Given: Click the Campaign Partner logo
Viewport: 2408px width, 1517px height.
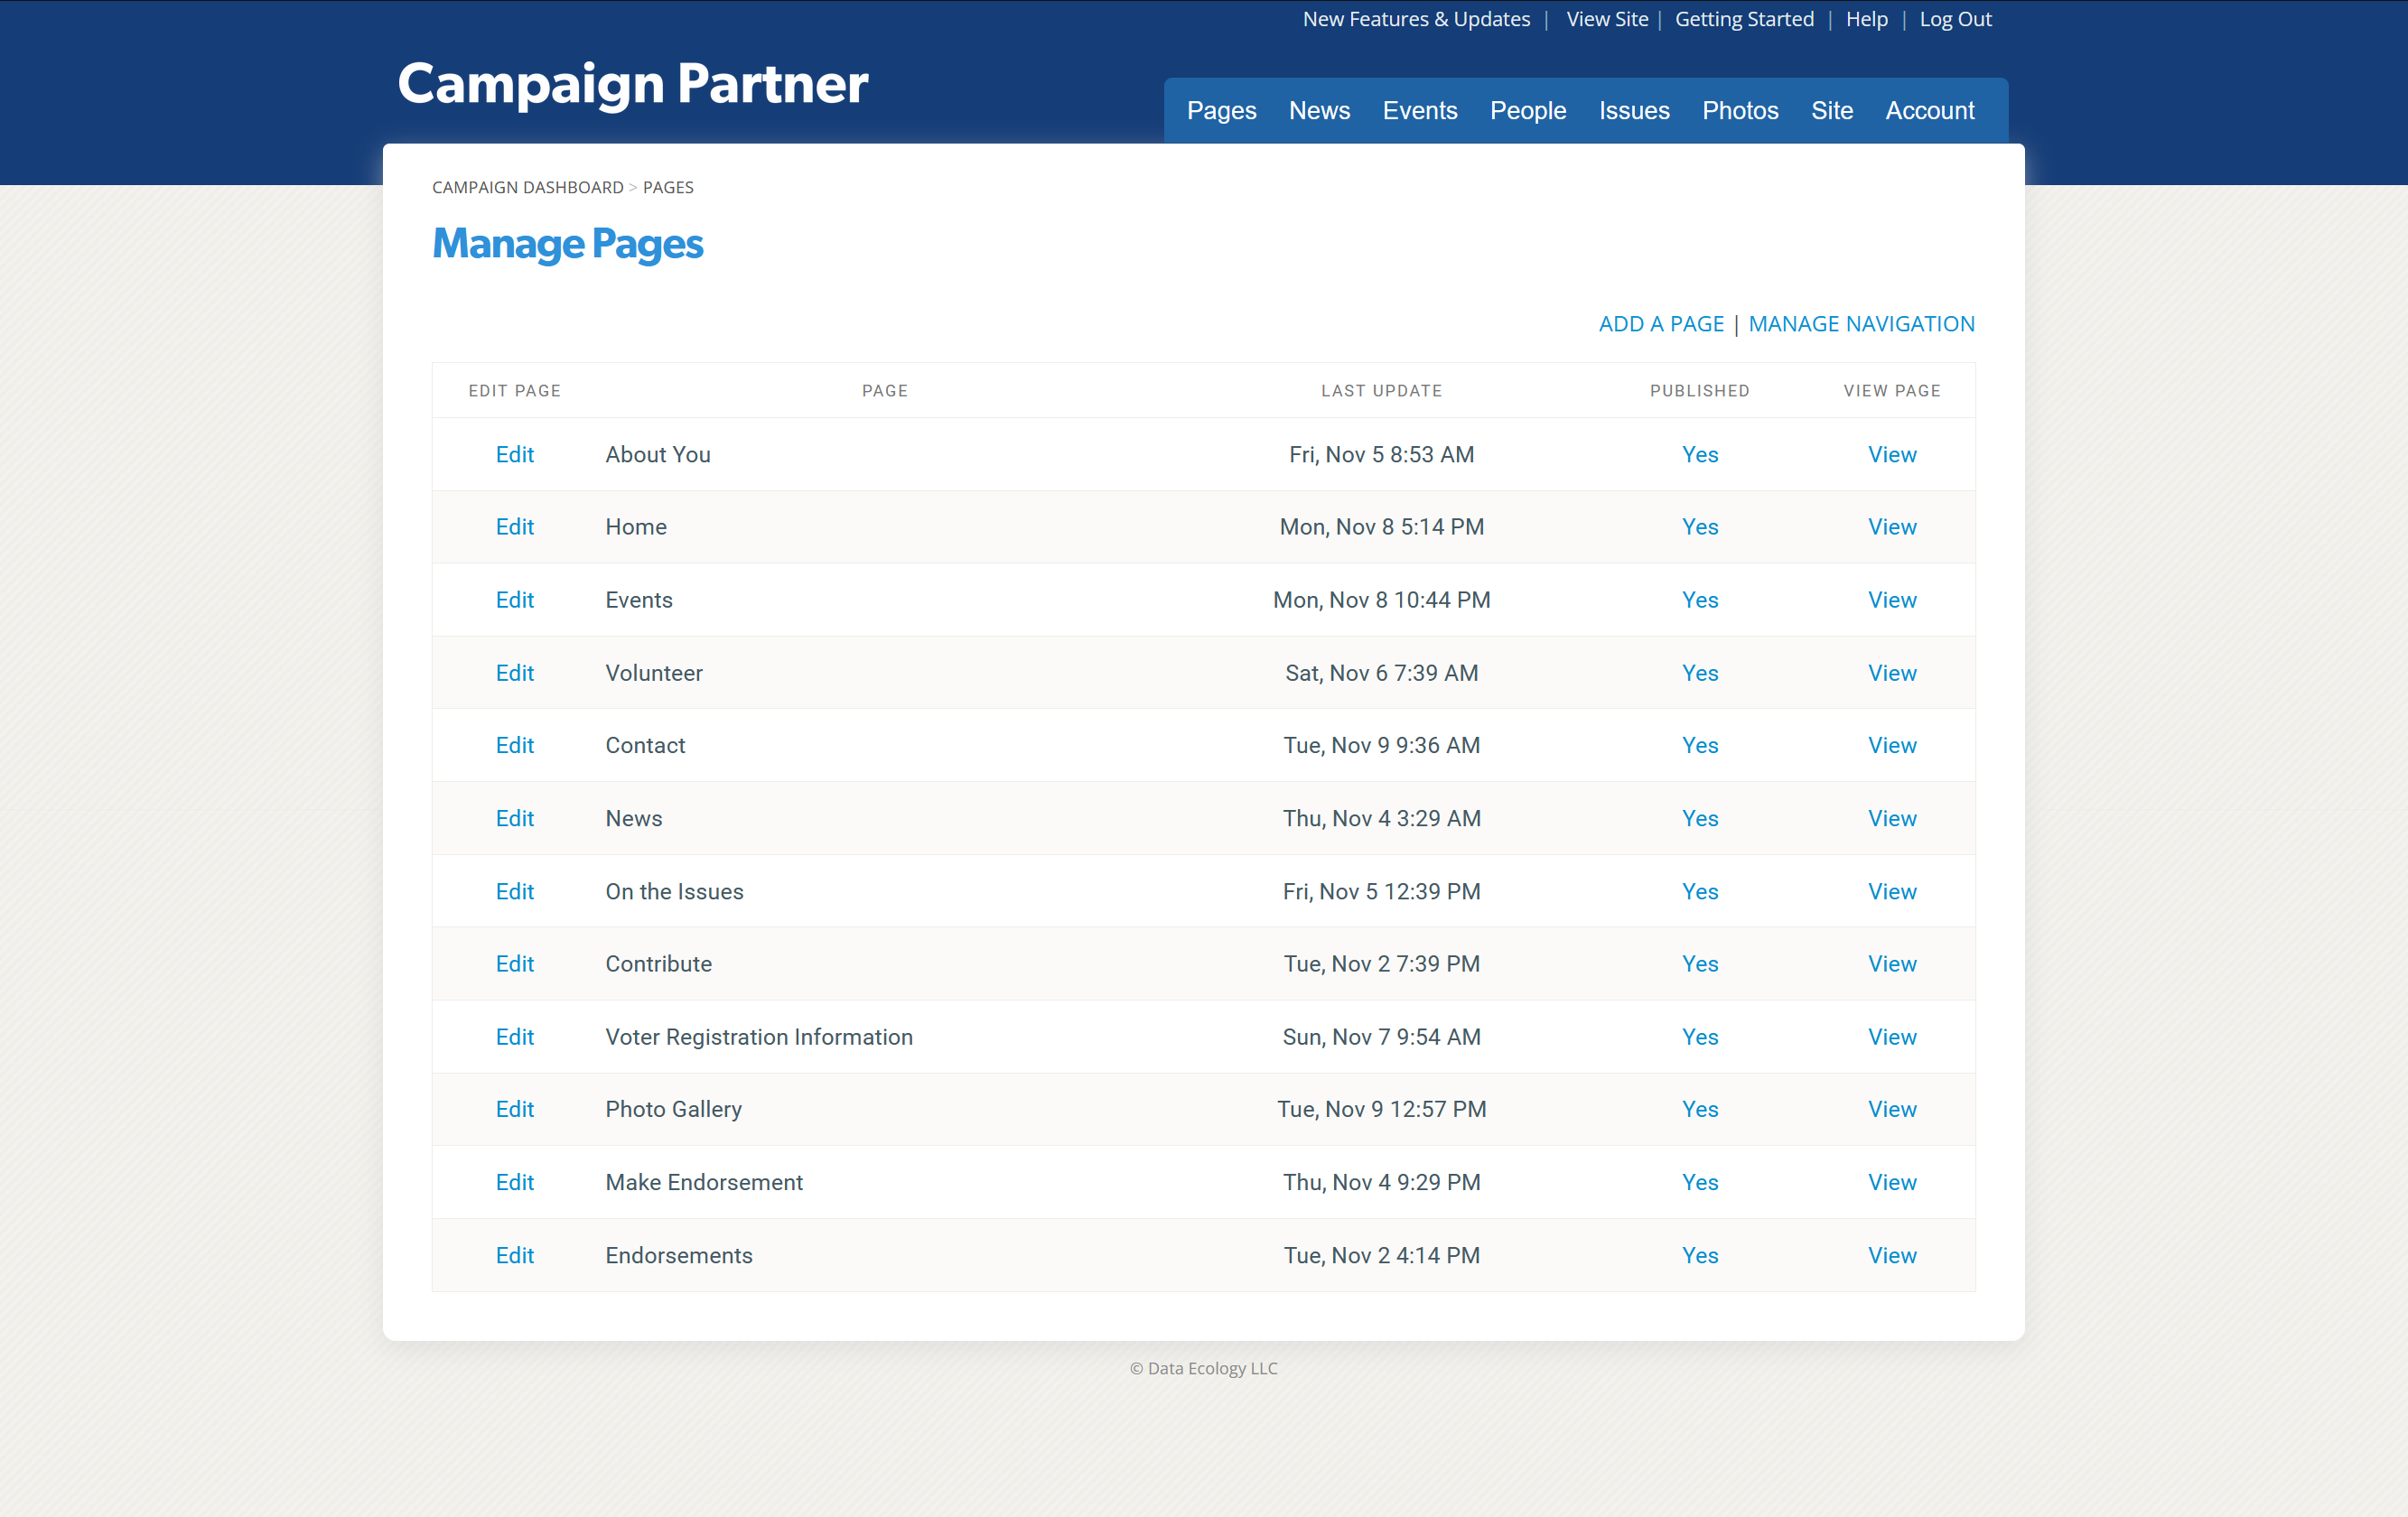Looking at the screenshot, I should click(x=632, y=84).
